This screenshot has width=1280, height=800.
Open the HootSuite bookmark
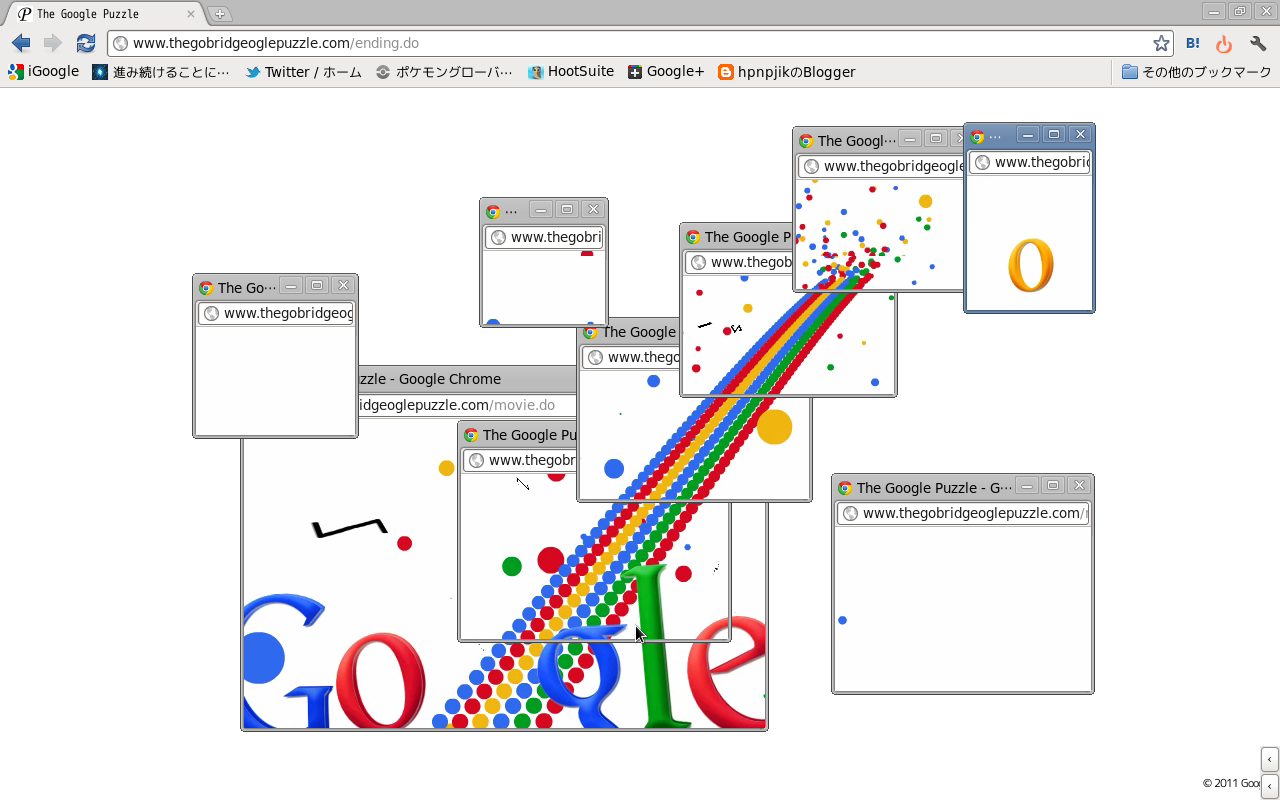click(x=571, y=72)
